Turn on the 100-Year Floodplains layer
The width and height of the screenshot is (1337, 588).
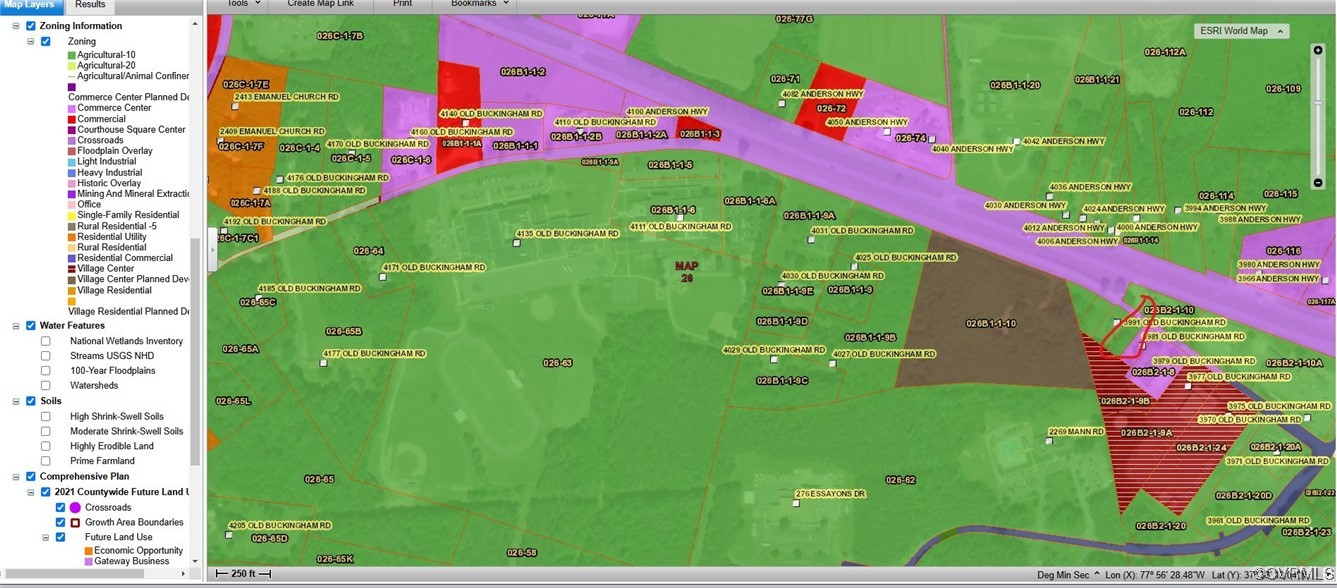pos(46,371)
